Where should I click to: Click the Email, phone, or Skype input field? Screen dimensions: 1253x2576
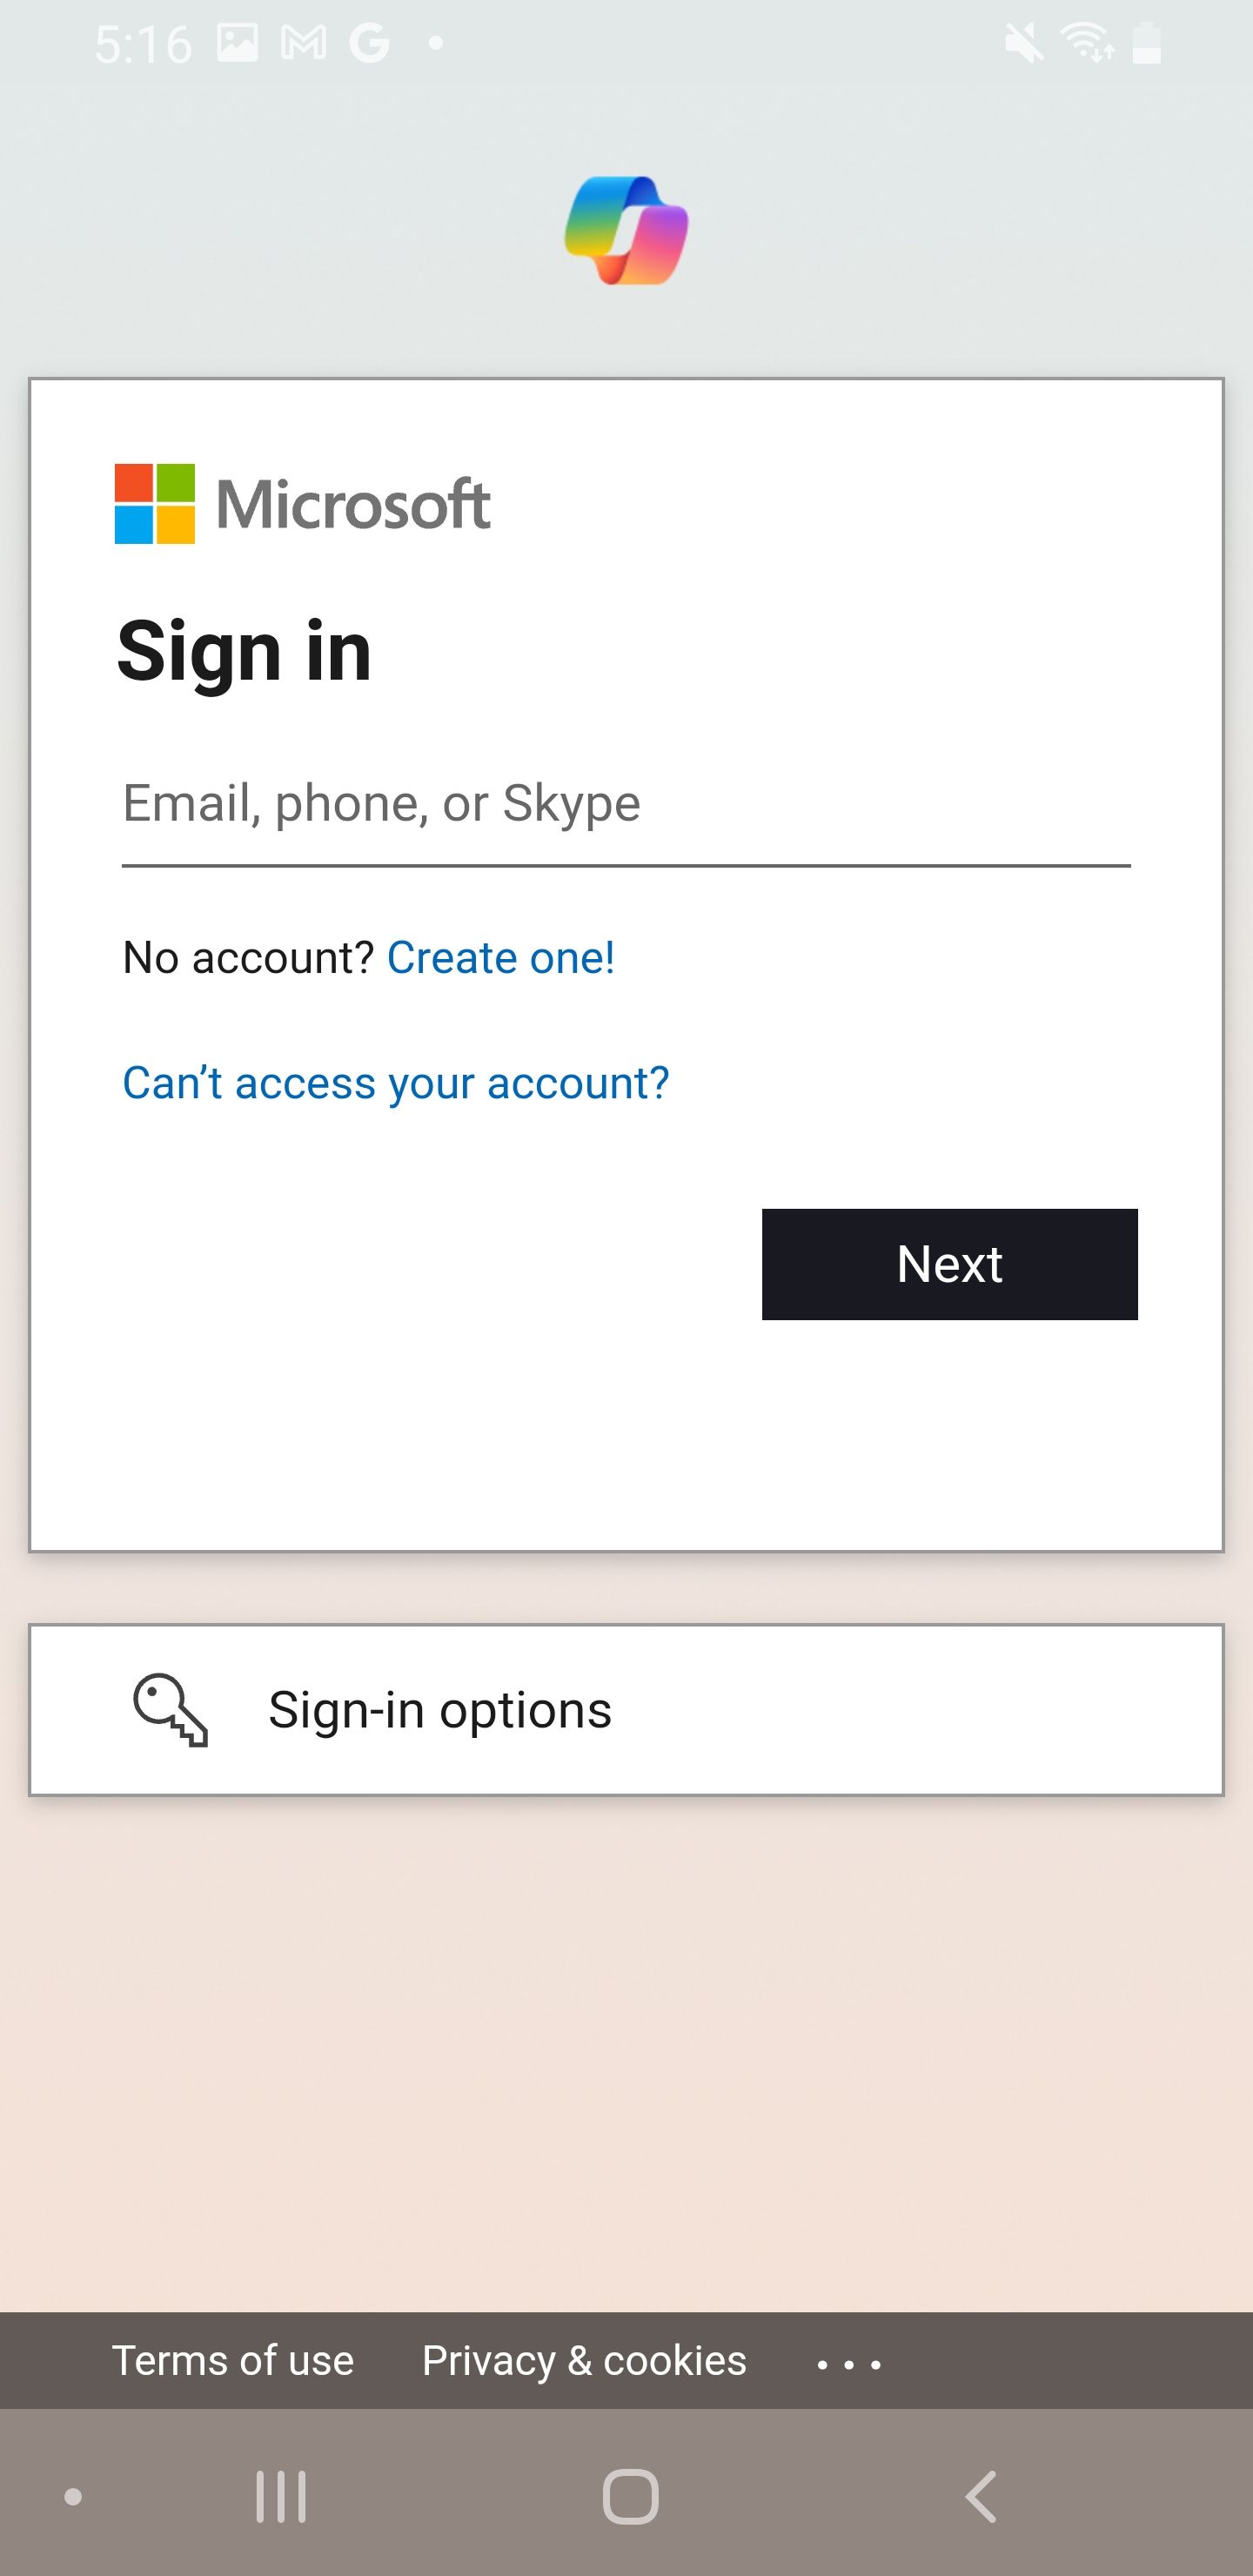[626, 803]
